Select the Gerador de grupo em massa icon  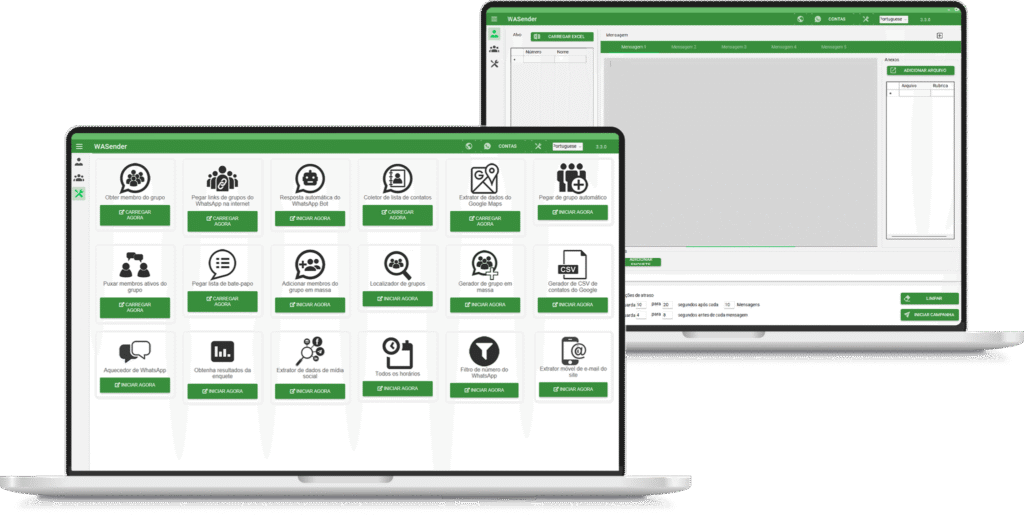485,265
